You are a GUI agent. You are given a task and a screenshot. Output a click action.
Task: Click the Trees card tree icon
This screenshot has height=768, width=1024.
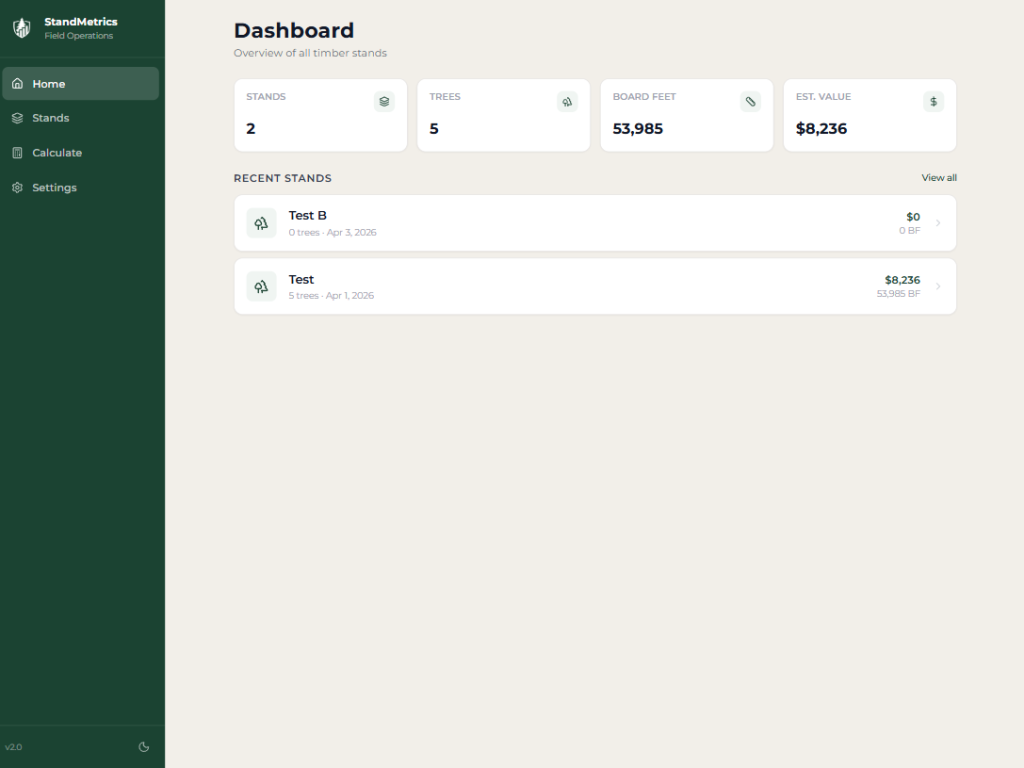click(567, 101)
